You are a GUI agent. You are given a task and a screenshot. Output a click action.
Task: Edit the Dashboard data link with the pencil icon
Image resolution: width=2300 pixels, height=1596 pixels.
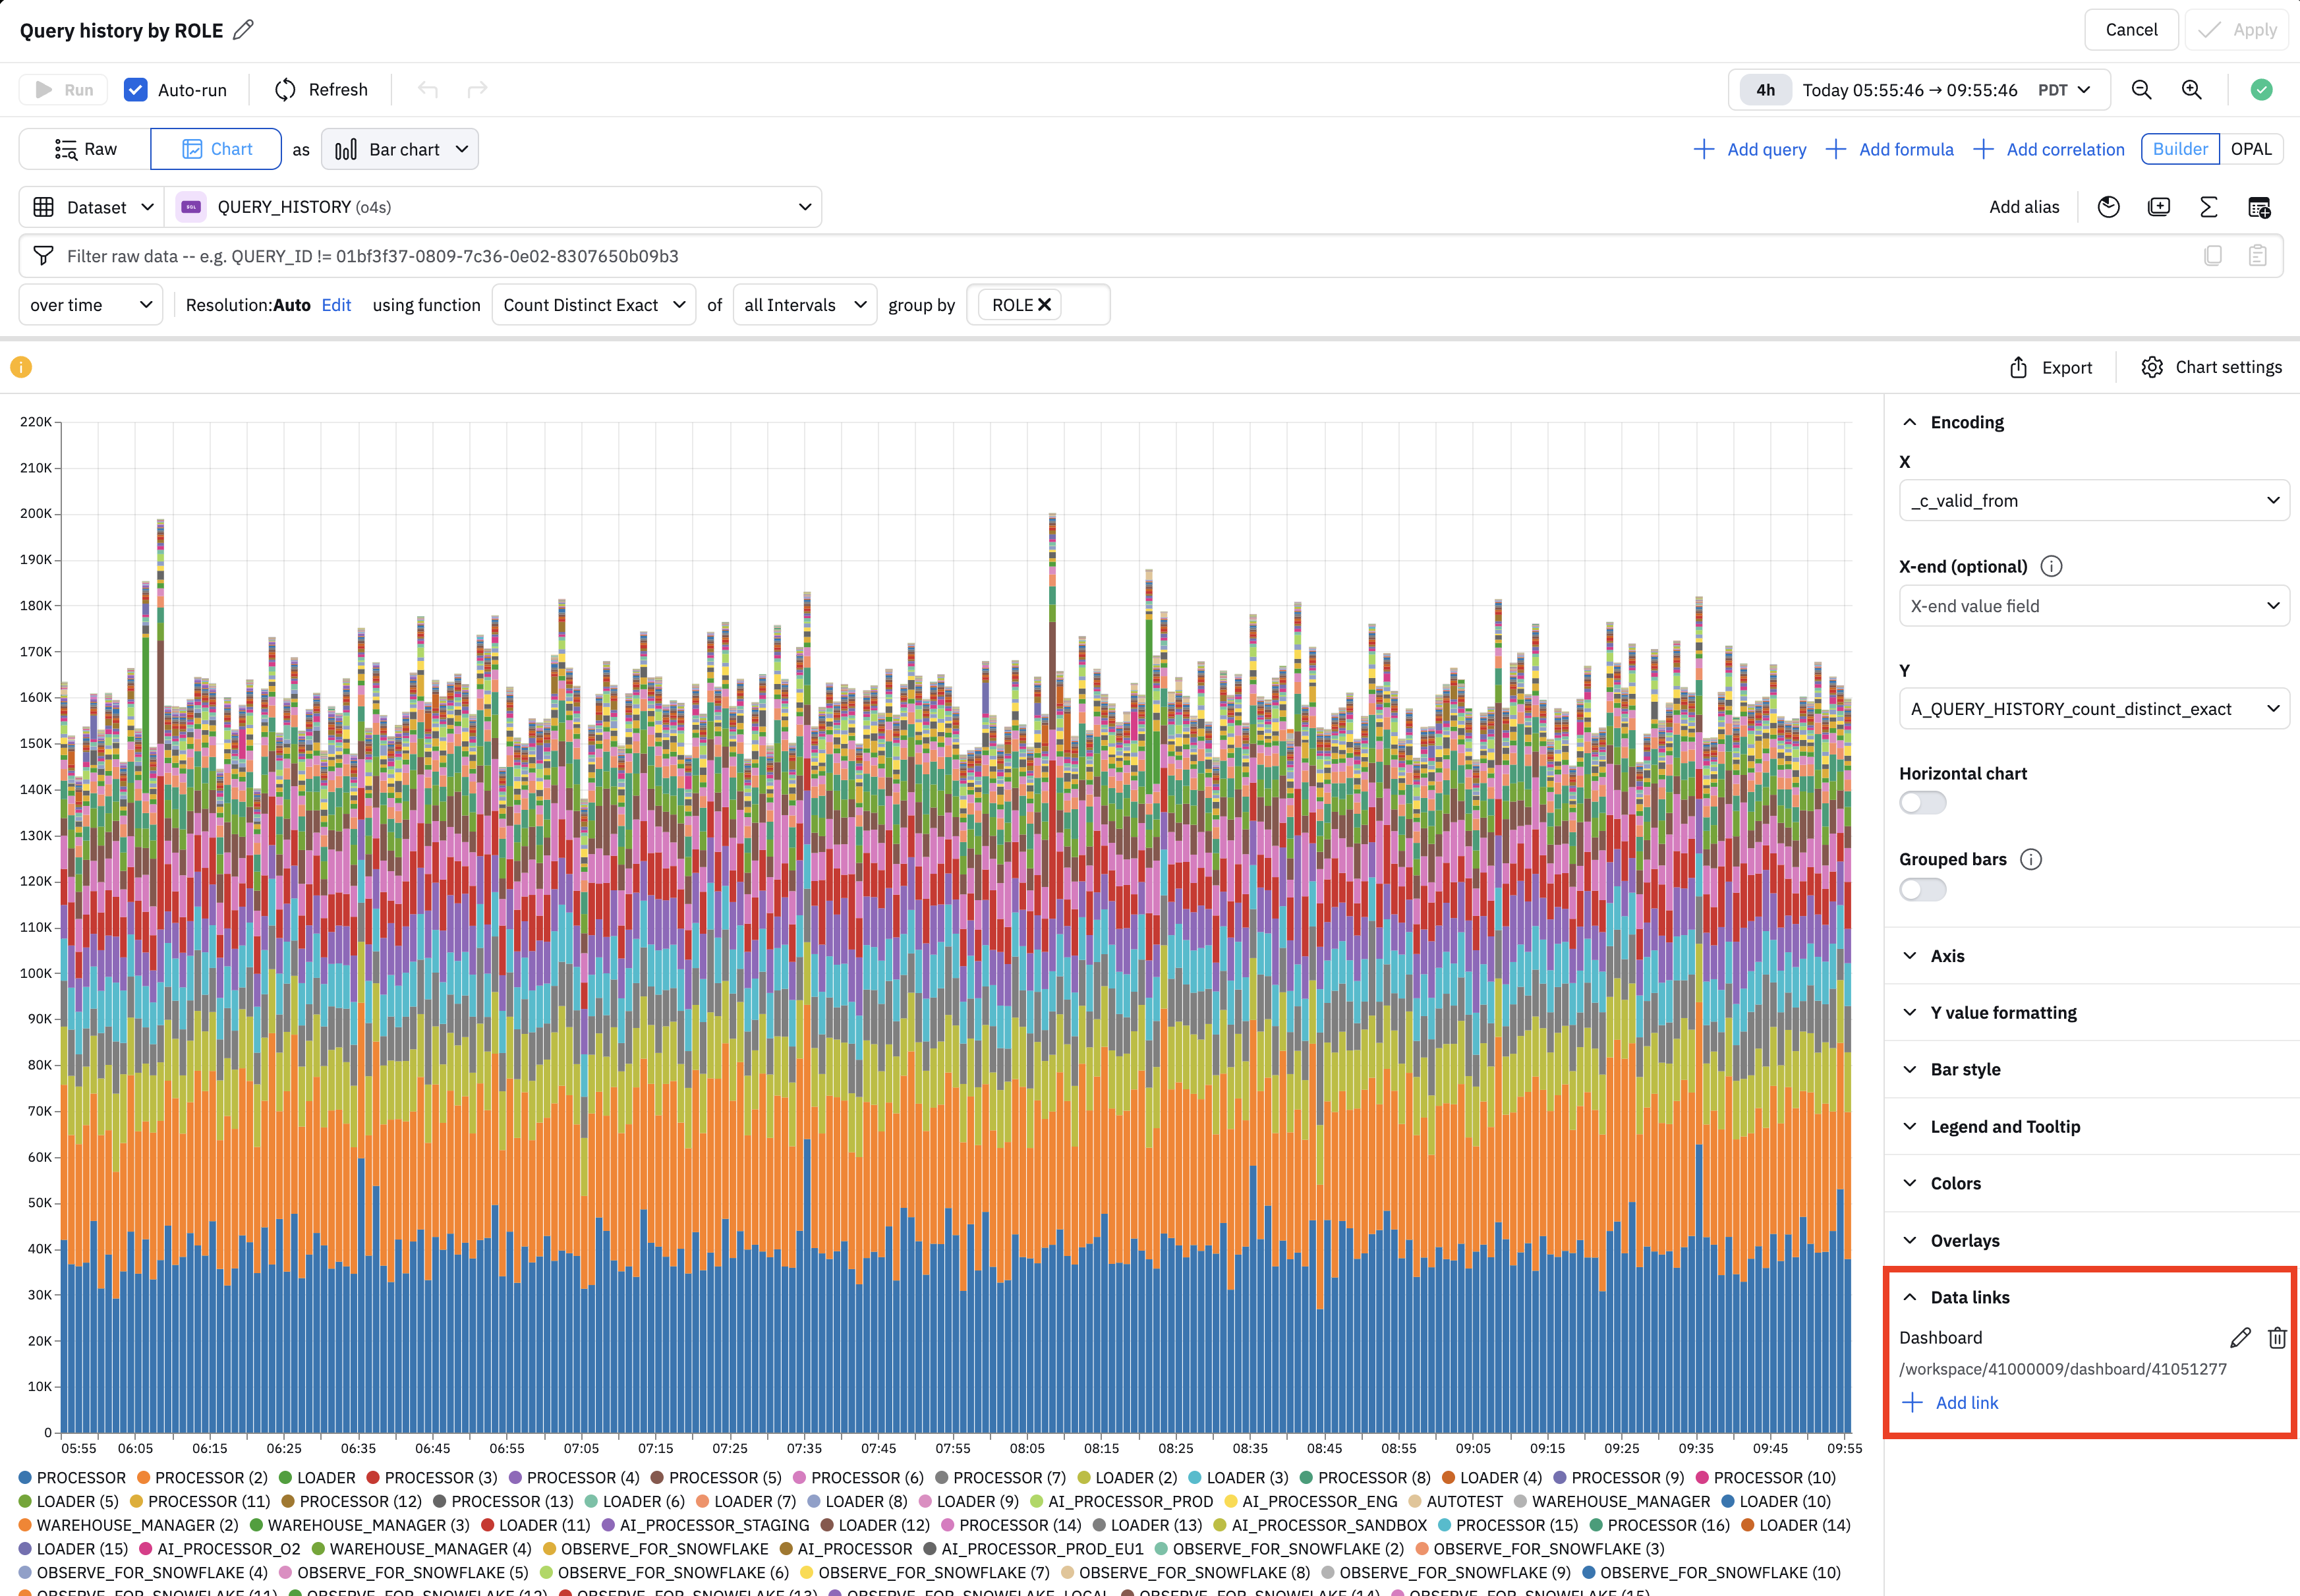[2240, 1338]
